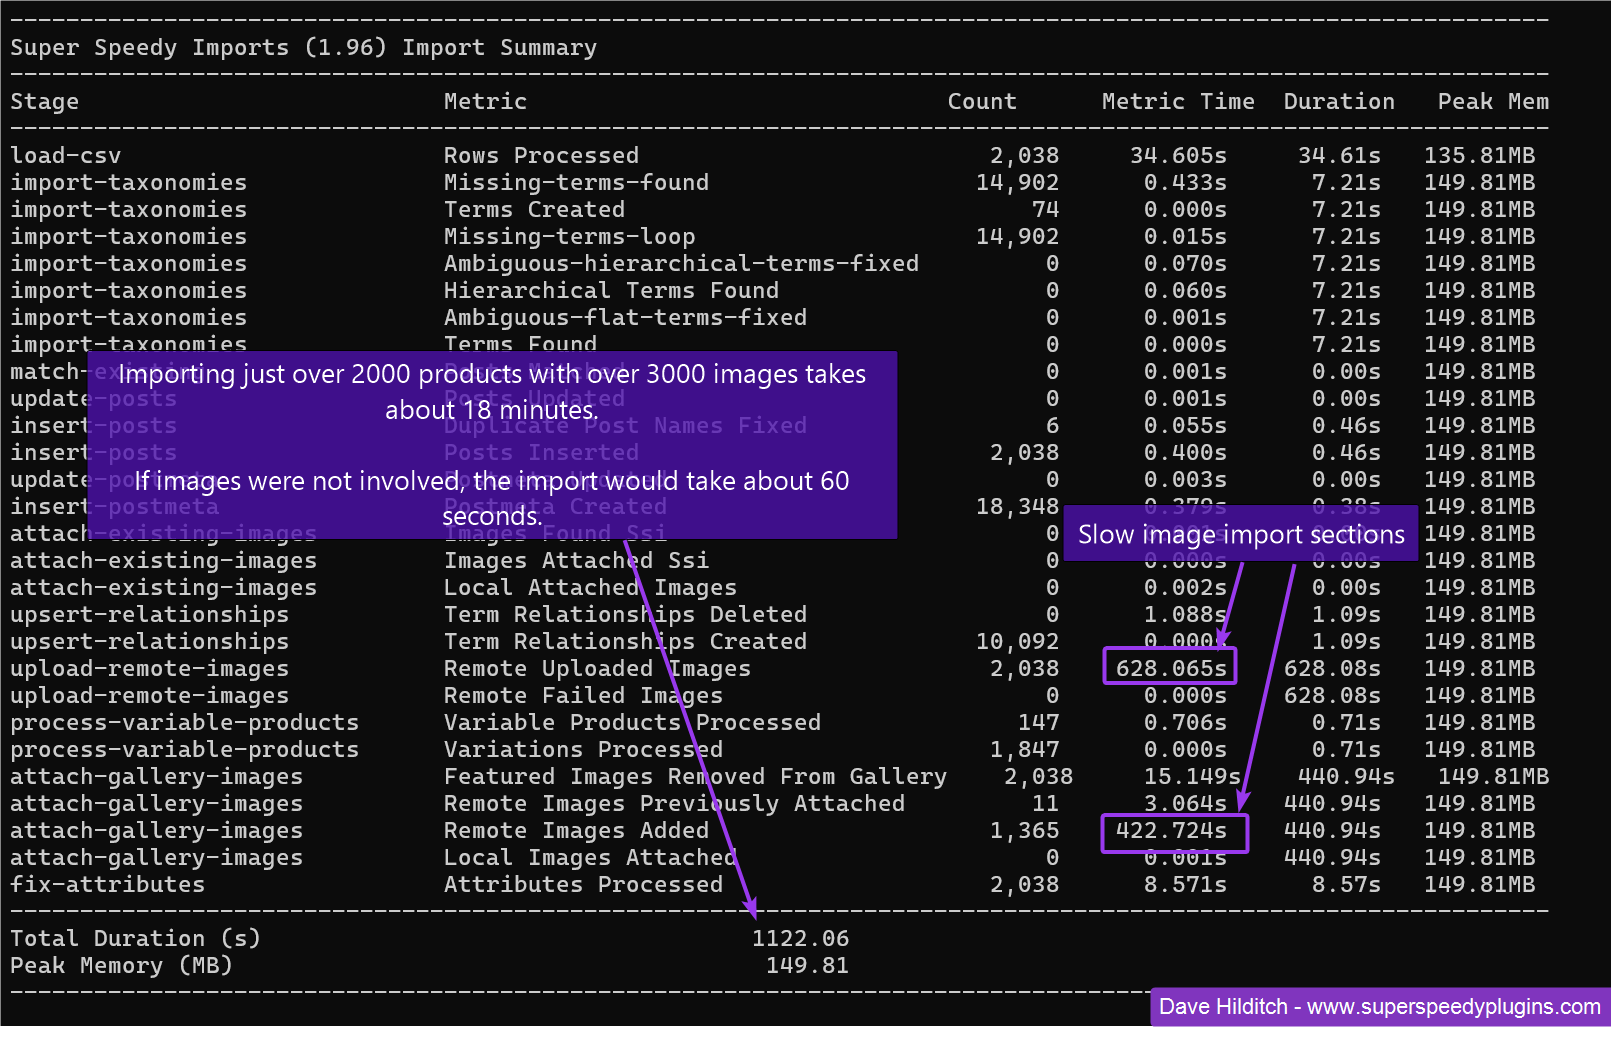Select the 'Slow image import sections' annotation box
Viewport: 1611px width, 1056px height.
click(x=1240, y=534)
